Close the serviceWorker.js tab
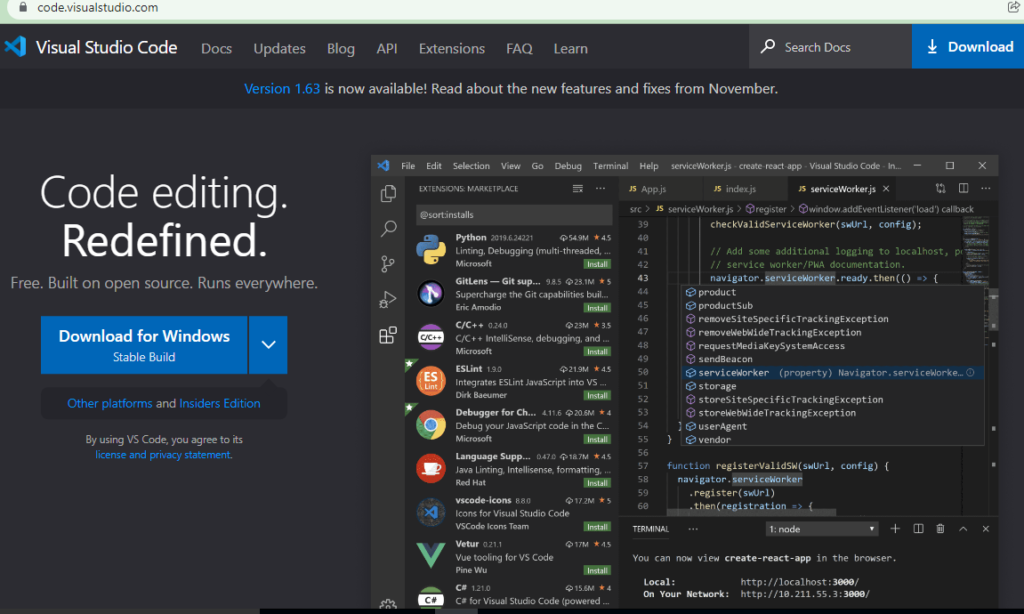 pos(886,189)
